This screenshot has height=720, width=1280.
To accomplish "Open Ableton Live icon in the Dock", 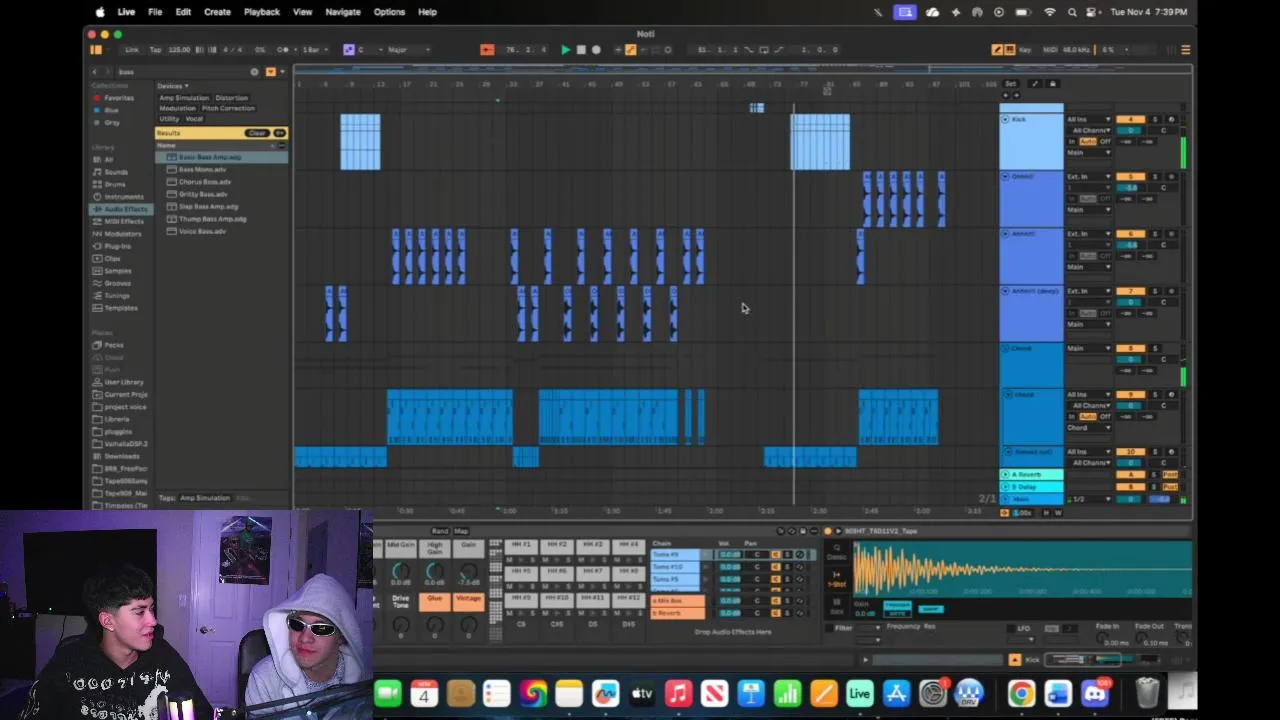I will (x=860, y=693).
